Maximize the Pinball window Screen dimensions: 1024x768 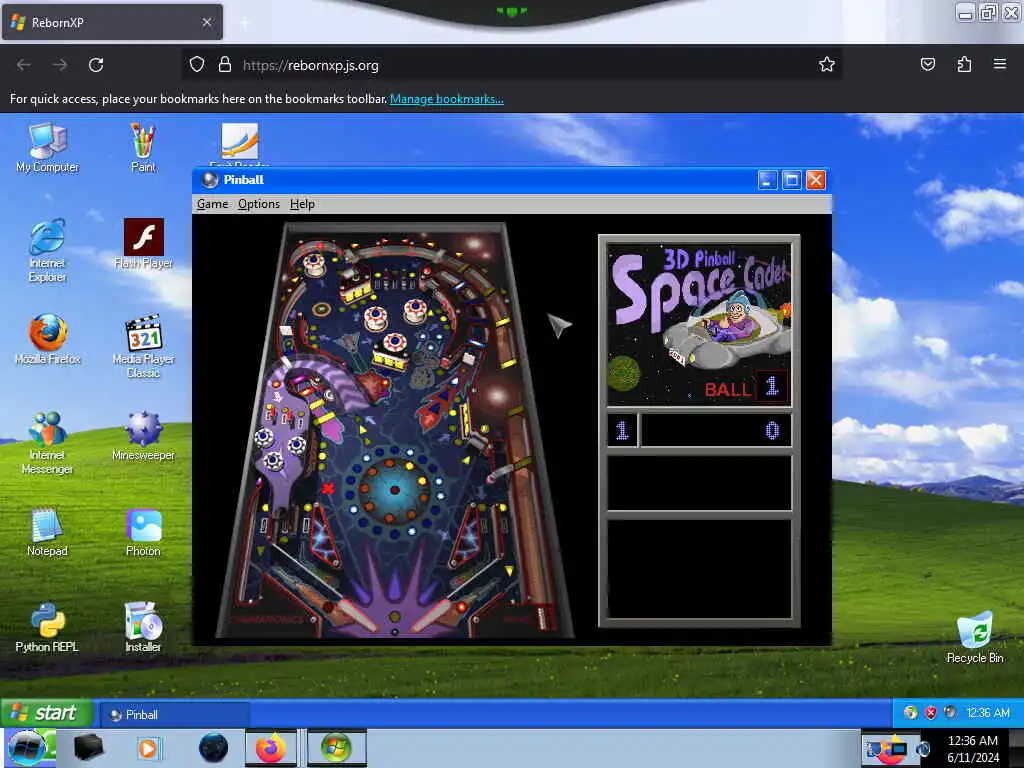792,180
